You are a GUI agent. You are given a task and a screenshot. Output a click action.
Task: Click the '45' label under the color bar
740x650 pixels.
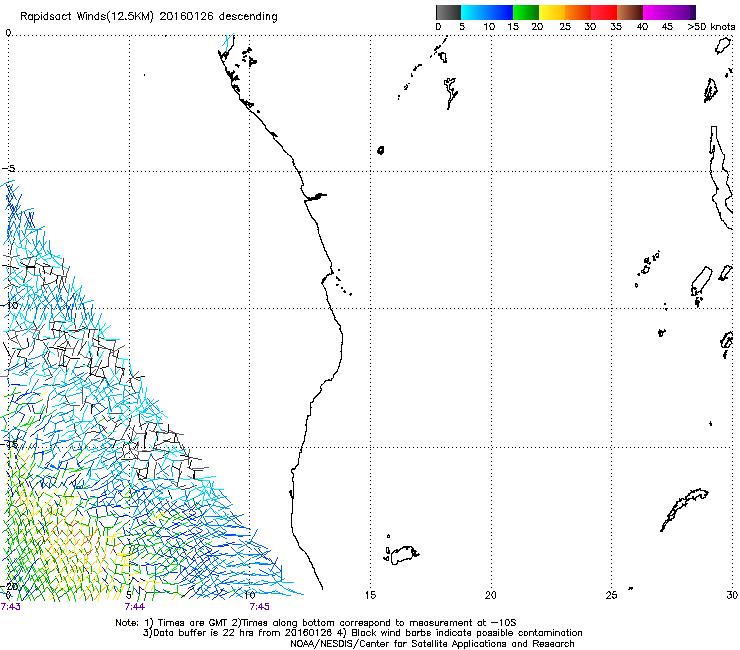tap(667, 27)
